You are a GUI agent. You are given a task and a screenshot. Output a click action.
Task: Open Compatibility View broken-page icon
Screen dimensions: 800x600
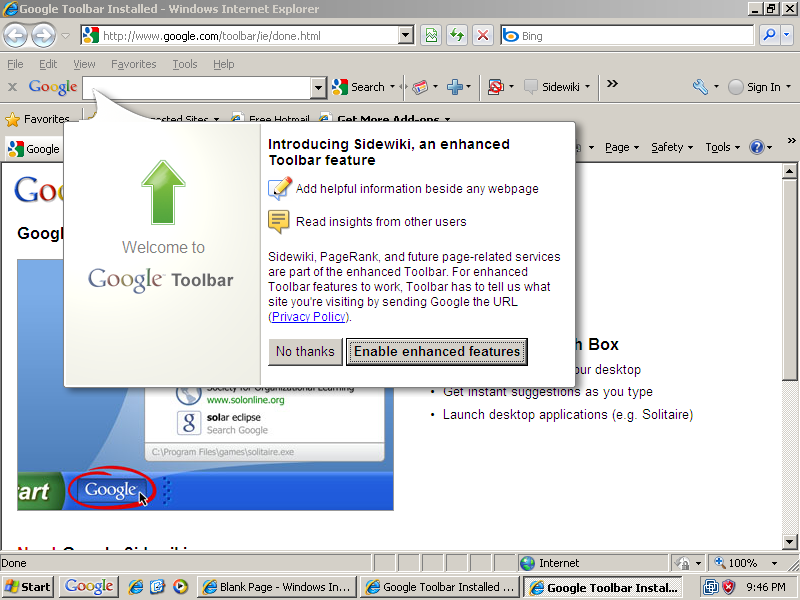pyautogui.click(x=431, y=36)
